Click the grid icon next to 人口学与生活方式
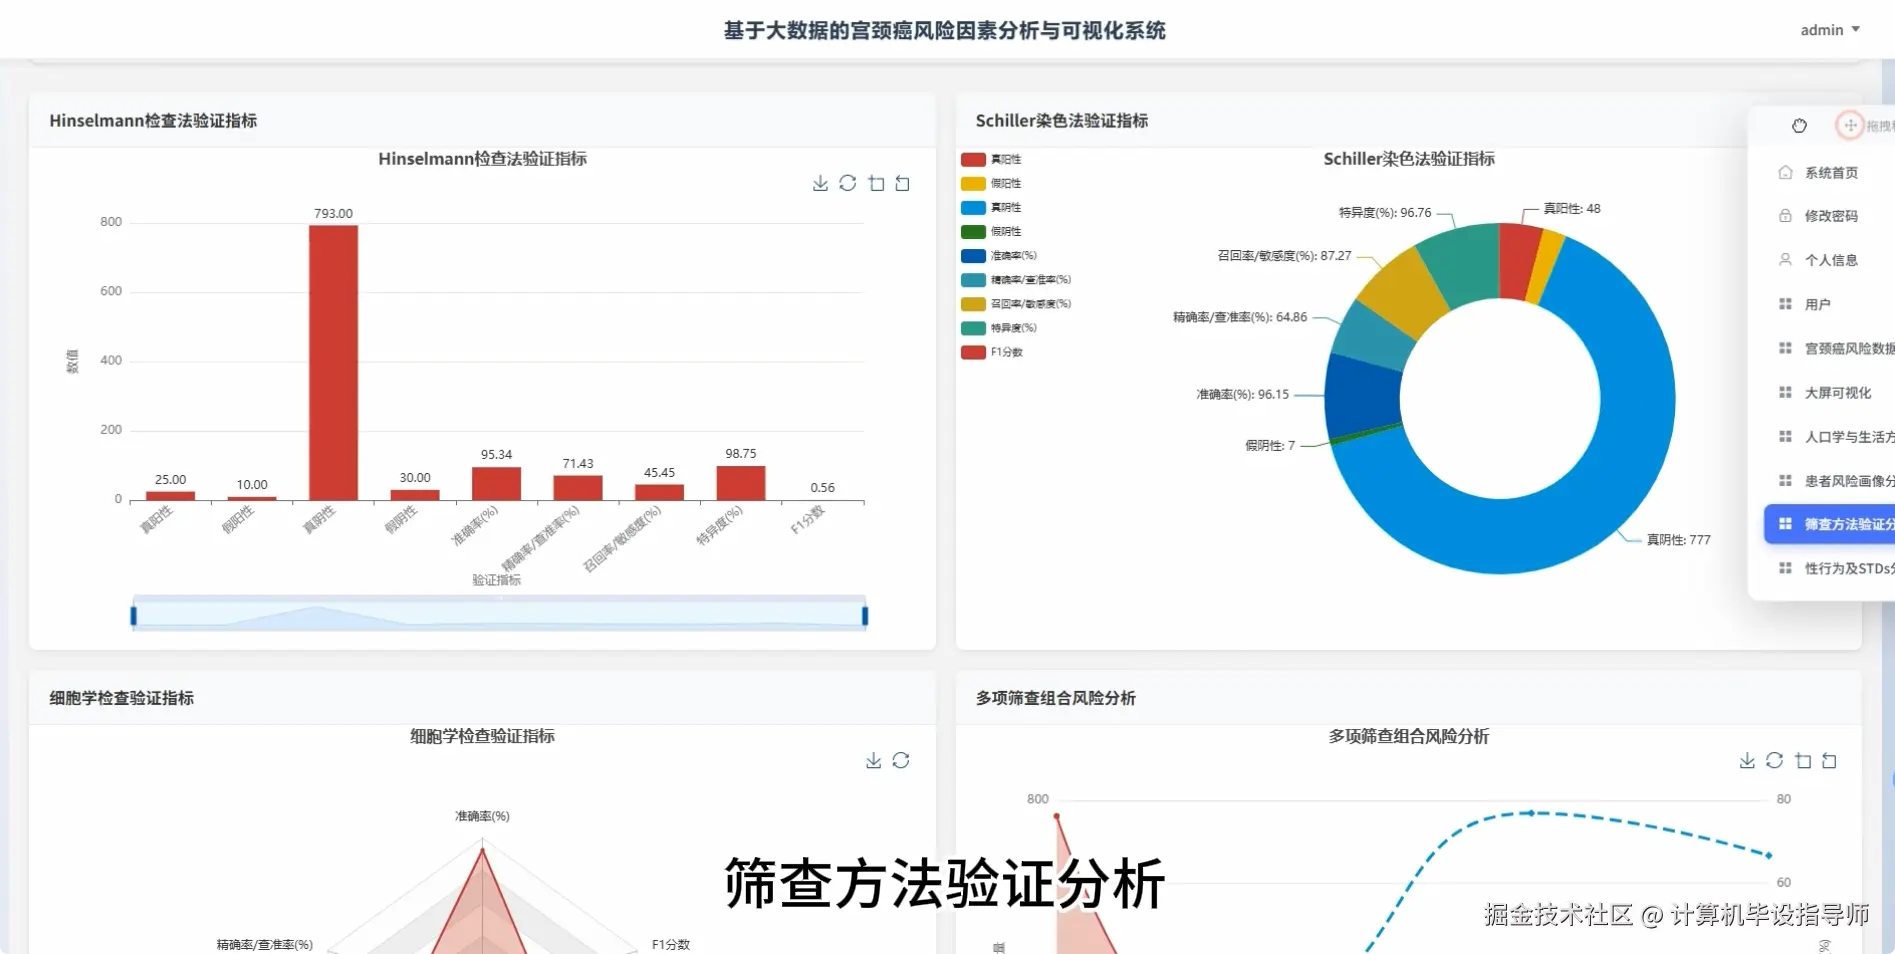 pos(1785,436)
